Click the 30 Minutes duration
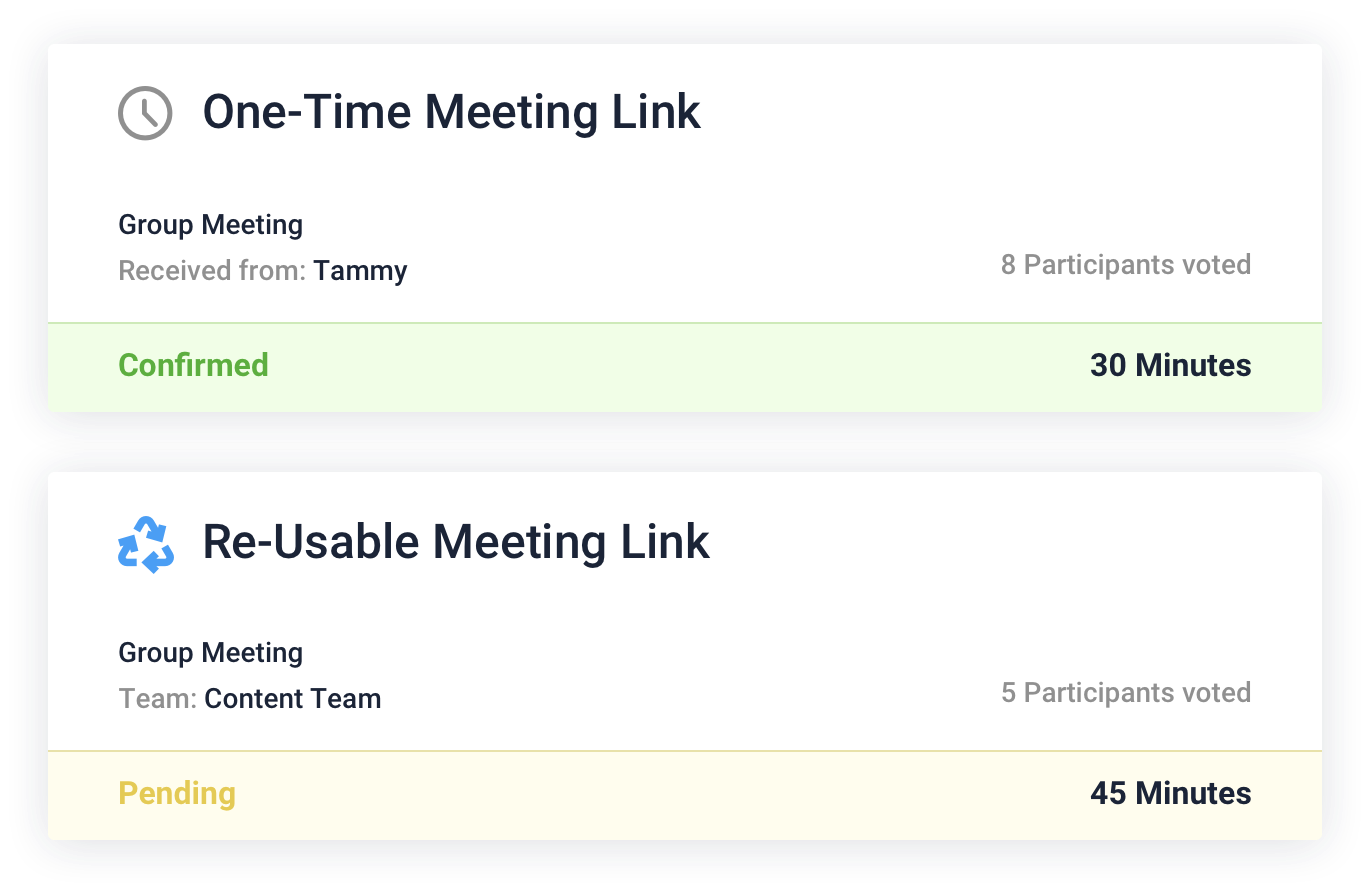Viewport: 1370px width, 892px height. click(x=1170, y=365)
